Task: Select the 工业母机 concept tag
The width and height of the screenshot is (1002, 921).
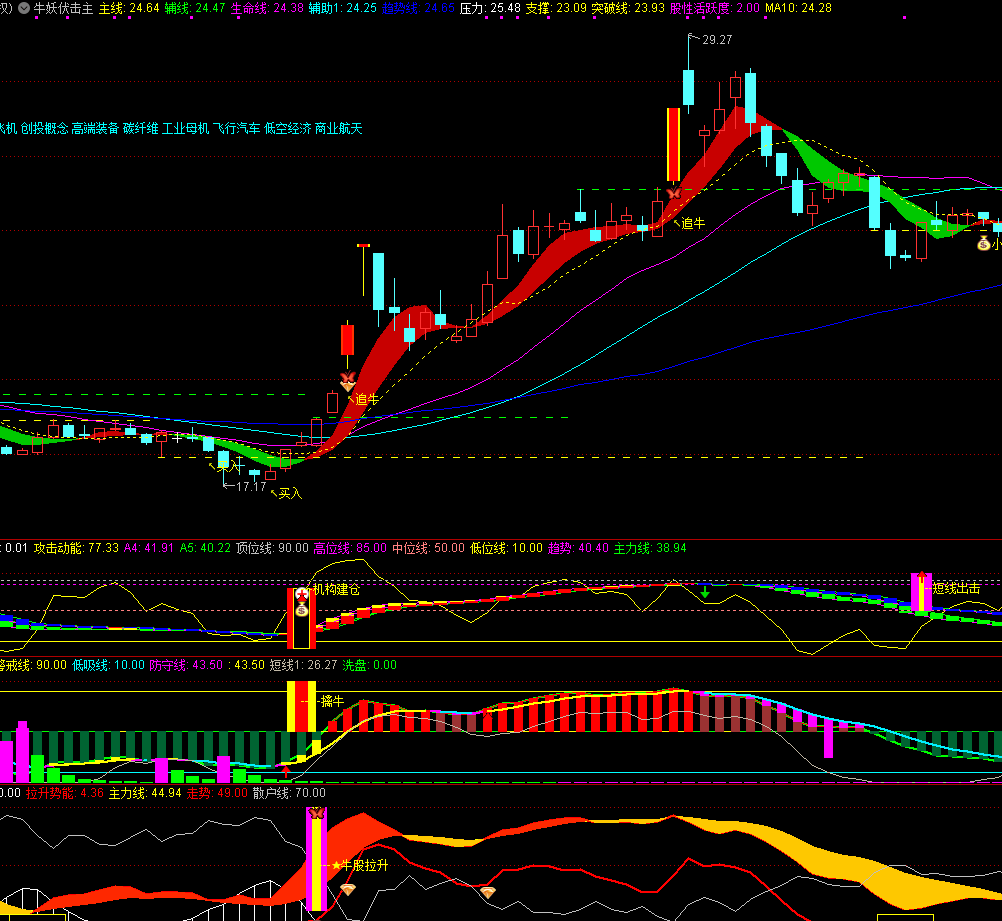Action: pos(185,128)
